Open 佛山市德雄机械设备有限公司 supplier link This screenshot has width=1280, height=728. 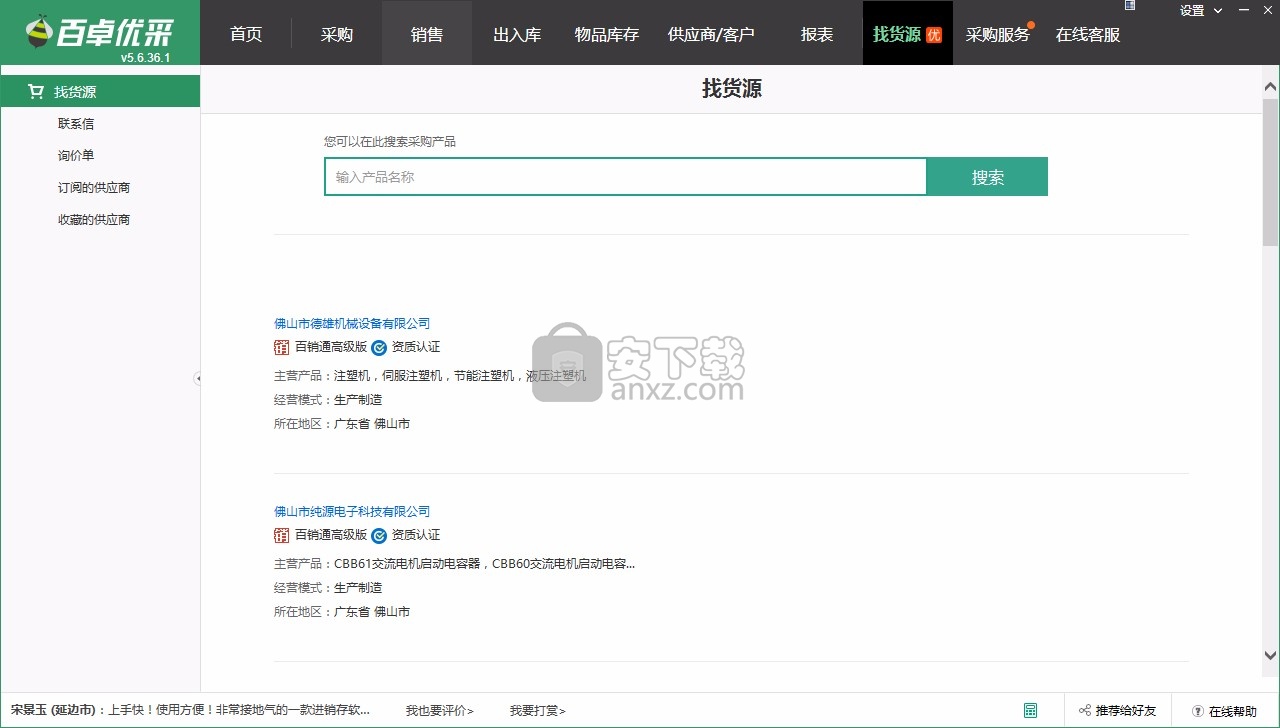pos(352,324)
